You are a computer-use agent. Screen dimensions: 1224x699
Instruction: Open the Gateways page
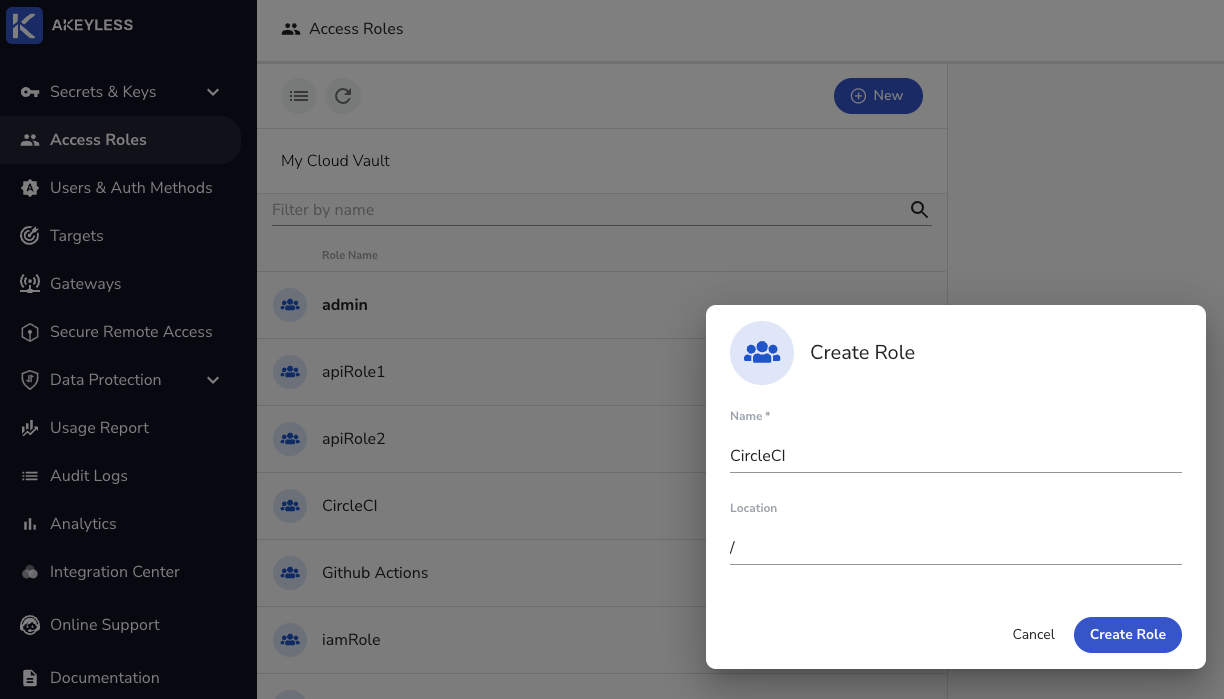(x=120, y=284)
